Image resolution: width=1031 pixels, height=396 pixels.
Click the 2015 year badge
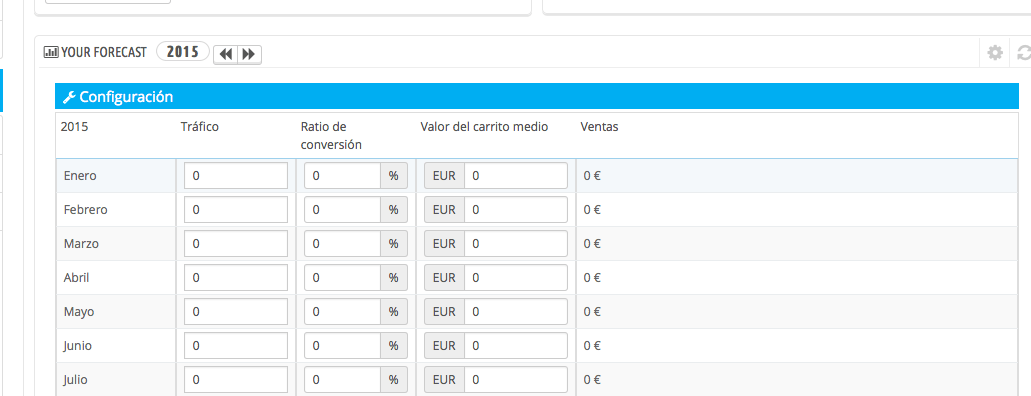pyautogui.click(x=183, y=51)
